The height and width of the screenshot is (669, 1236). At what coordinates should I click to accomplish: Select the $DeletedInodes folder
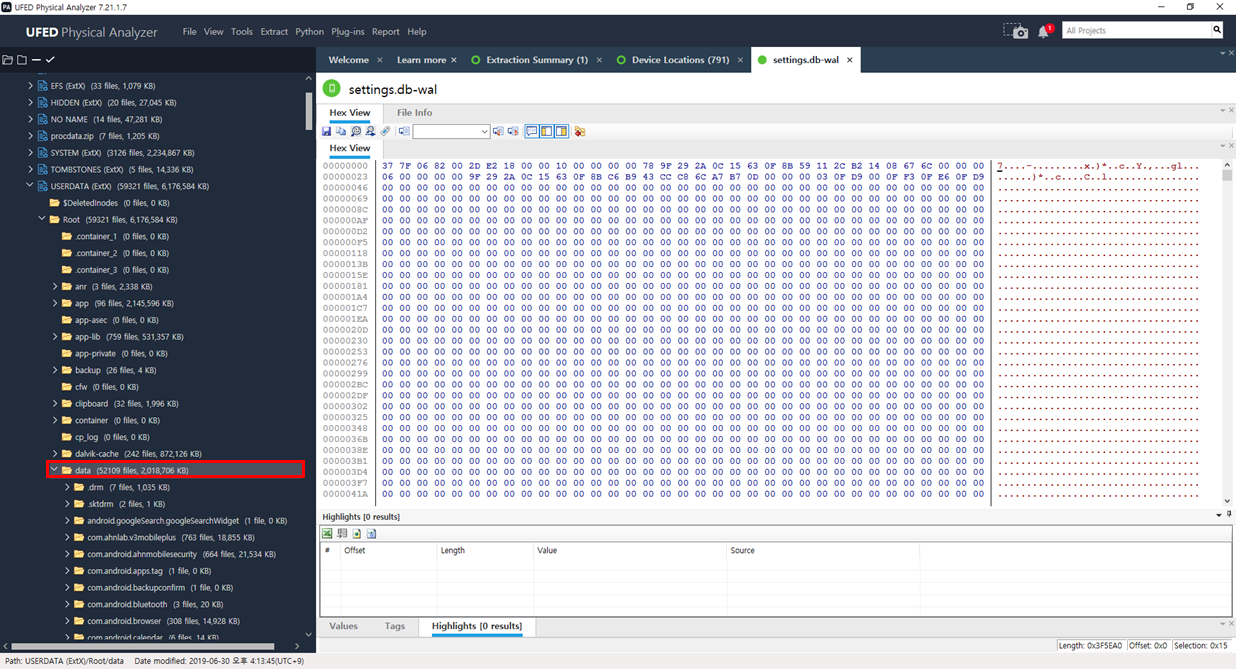click(111, 203)
